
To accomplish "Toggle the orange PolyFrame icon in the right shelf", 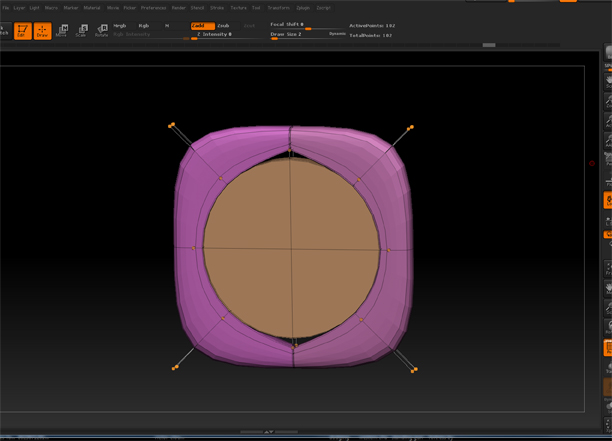I will 608,348.
